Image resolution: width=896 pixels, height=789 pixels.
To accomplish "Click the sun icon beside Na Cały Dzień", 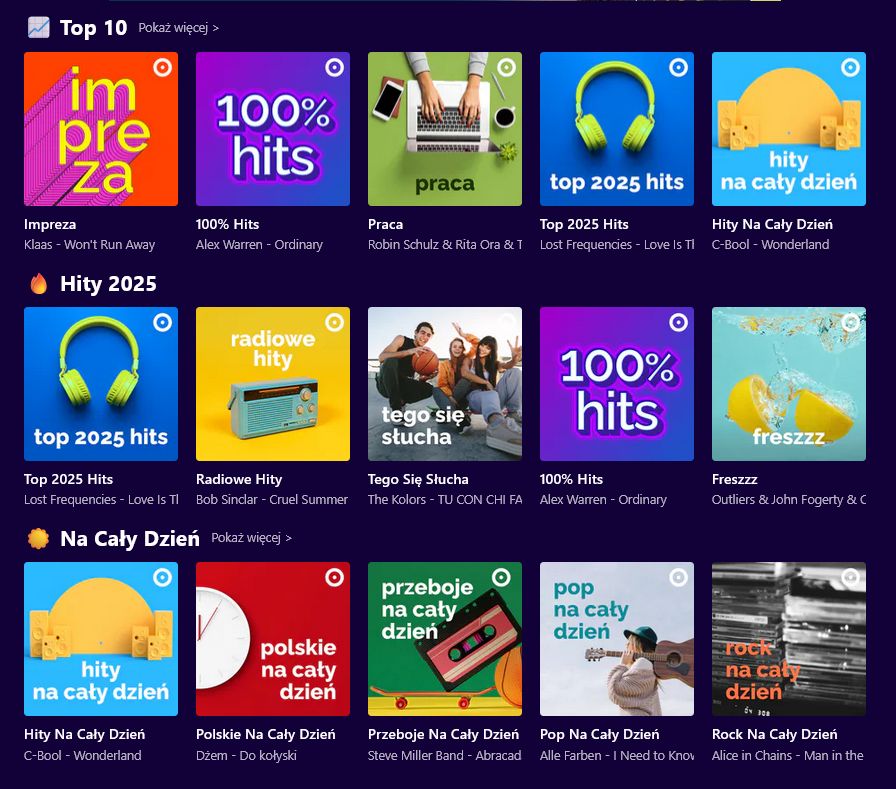I will (38, 539).
